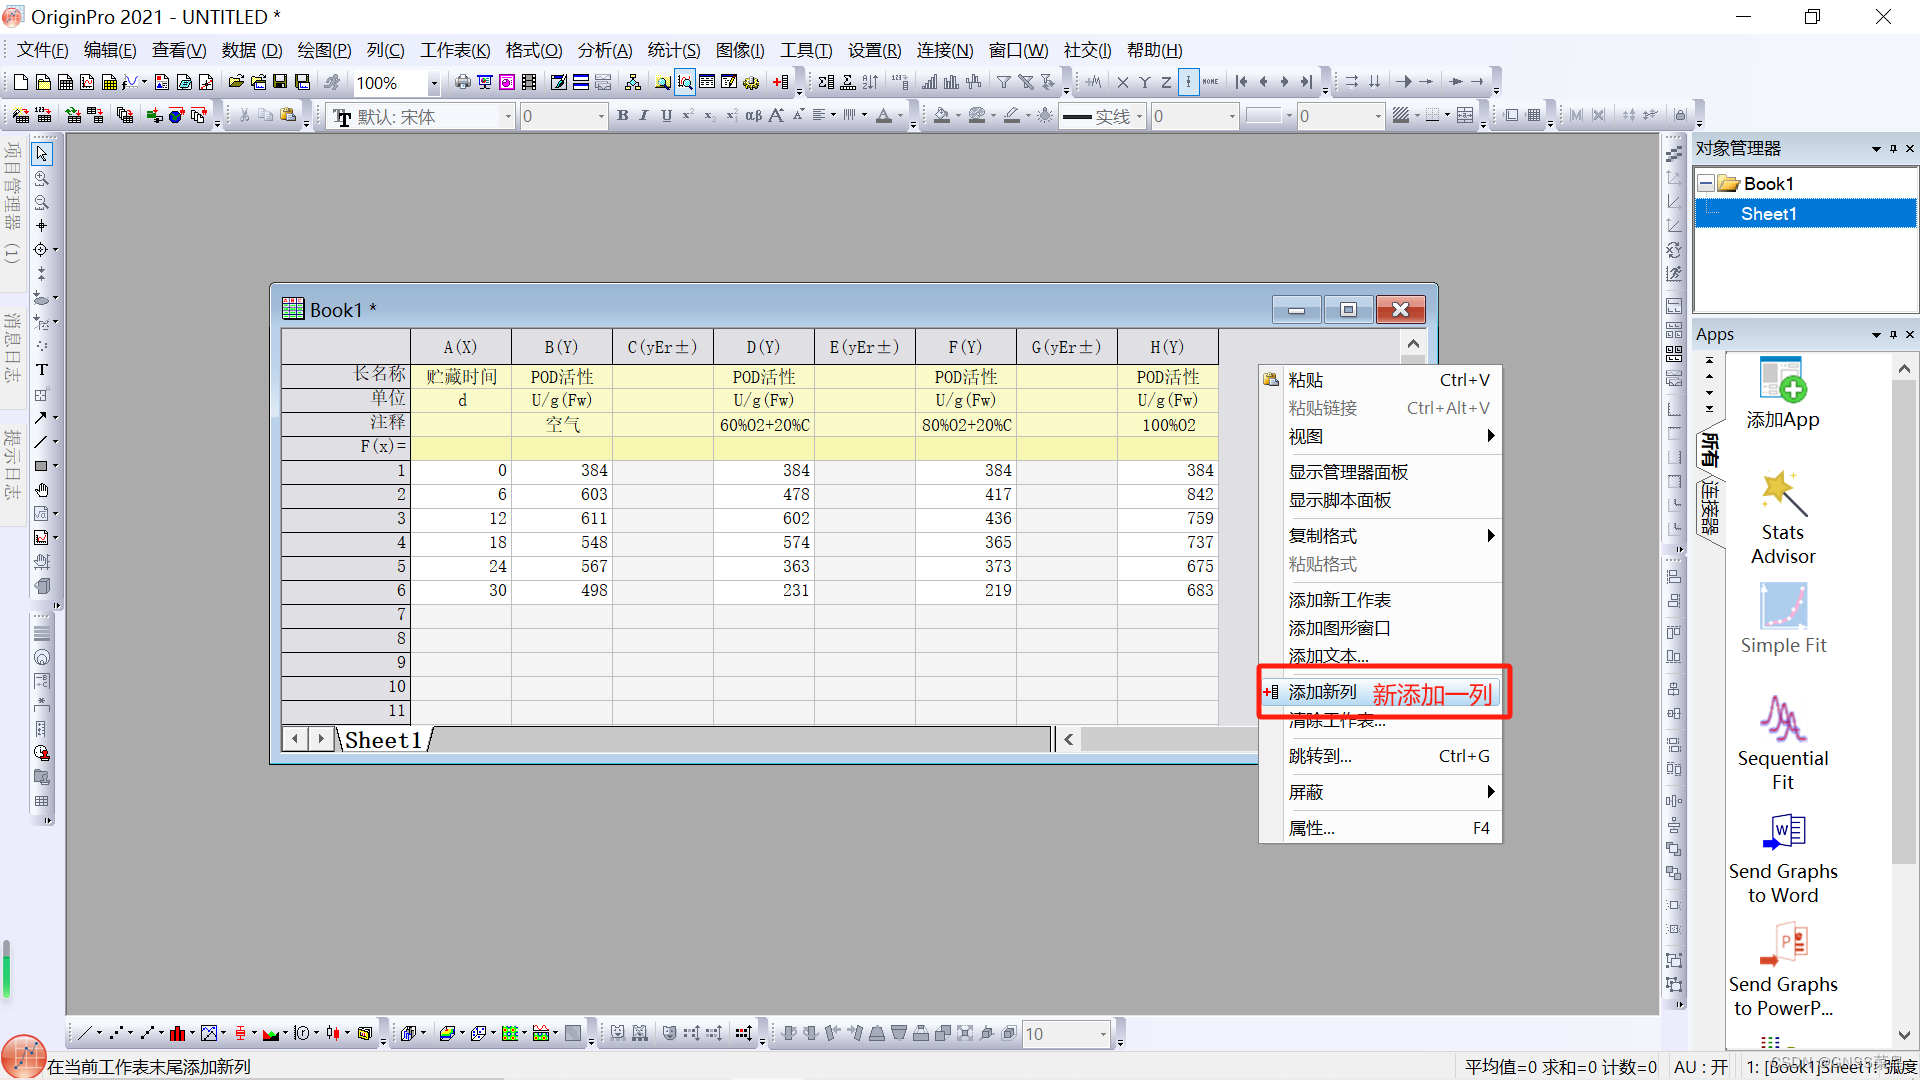The height and width of the screenshot is (1080, 1920).
Task: Click the New Project icon
Action: [20, 82]
